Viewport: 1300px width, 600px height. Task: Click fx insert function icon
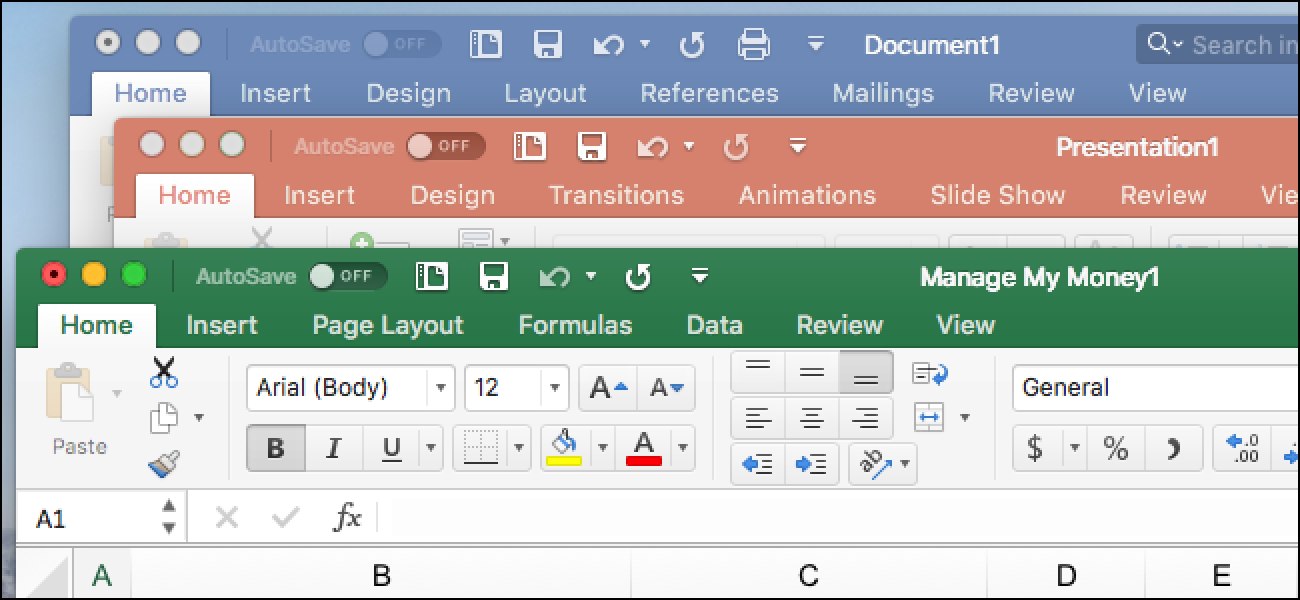(347, 517)
